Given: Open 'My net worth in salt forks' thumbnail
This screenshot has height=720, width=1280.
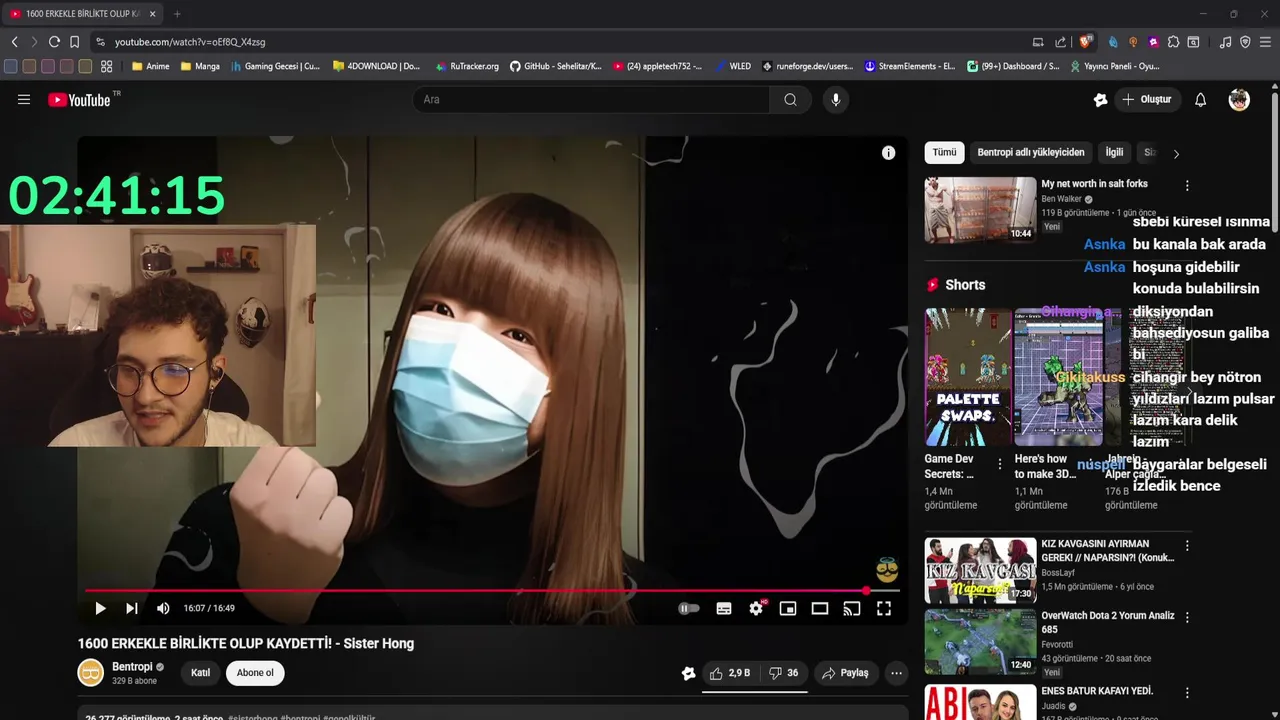Looking at the screenshot, I should [980, 210].
